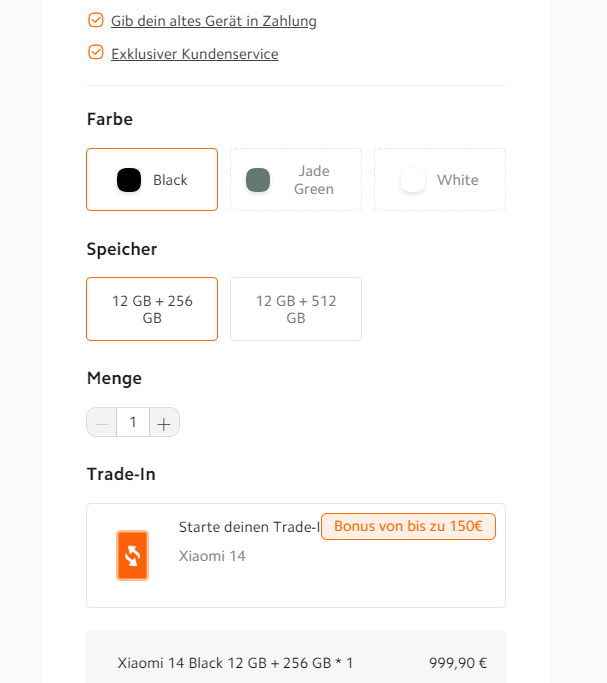
Task: Click the white color swatch
Action: click(413, 180)
